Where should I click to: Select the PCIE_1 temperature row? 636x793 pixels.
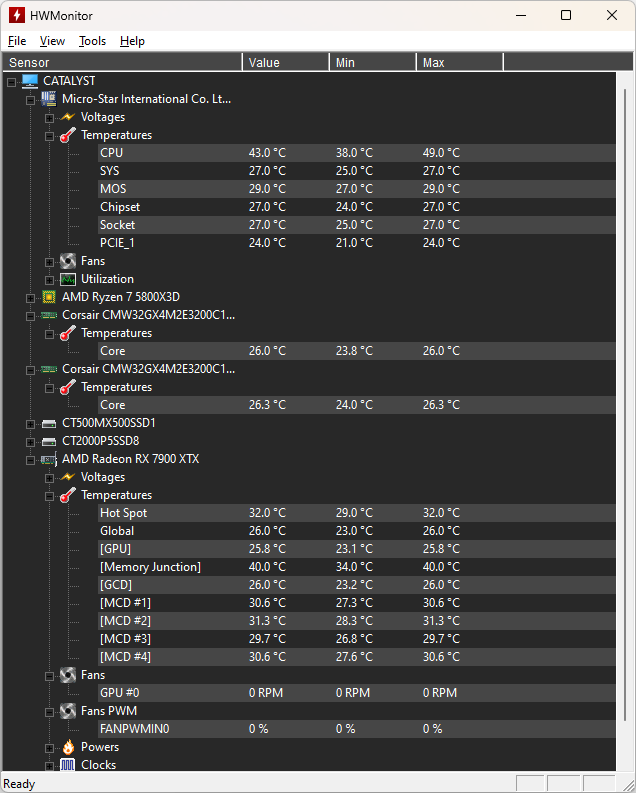(357, 243)
